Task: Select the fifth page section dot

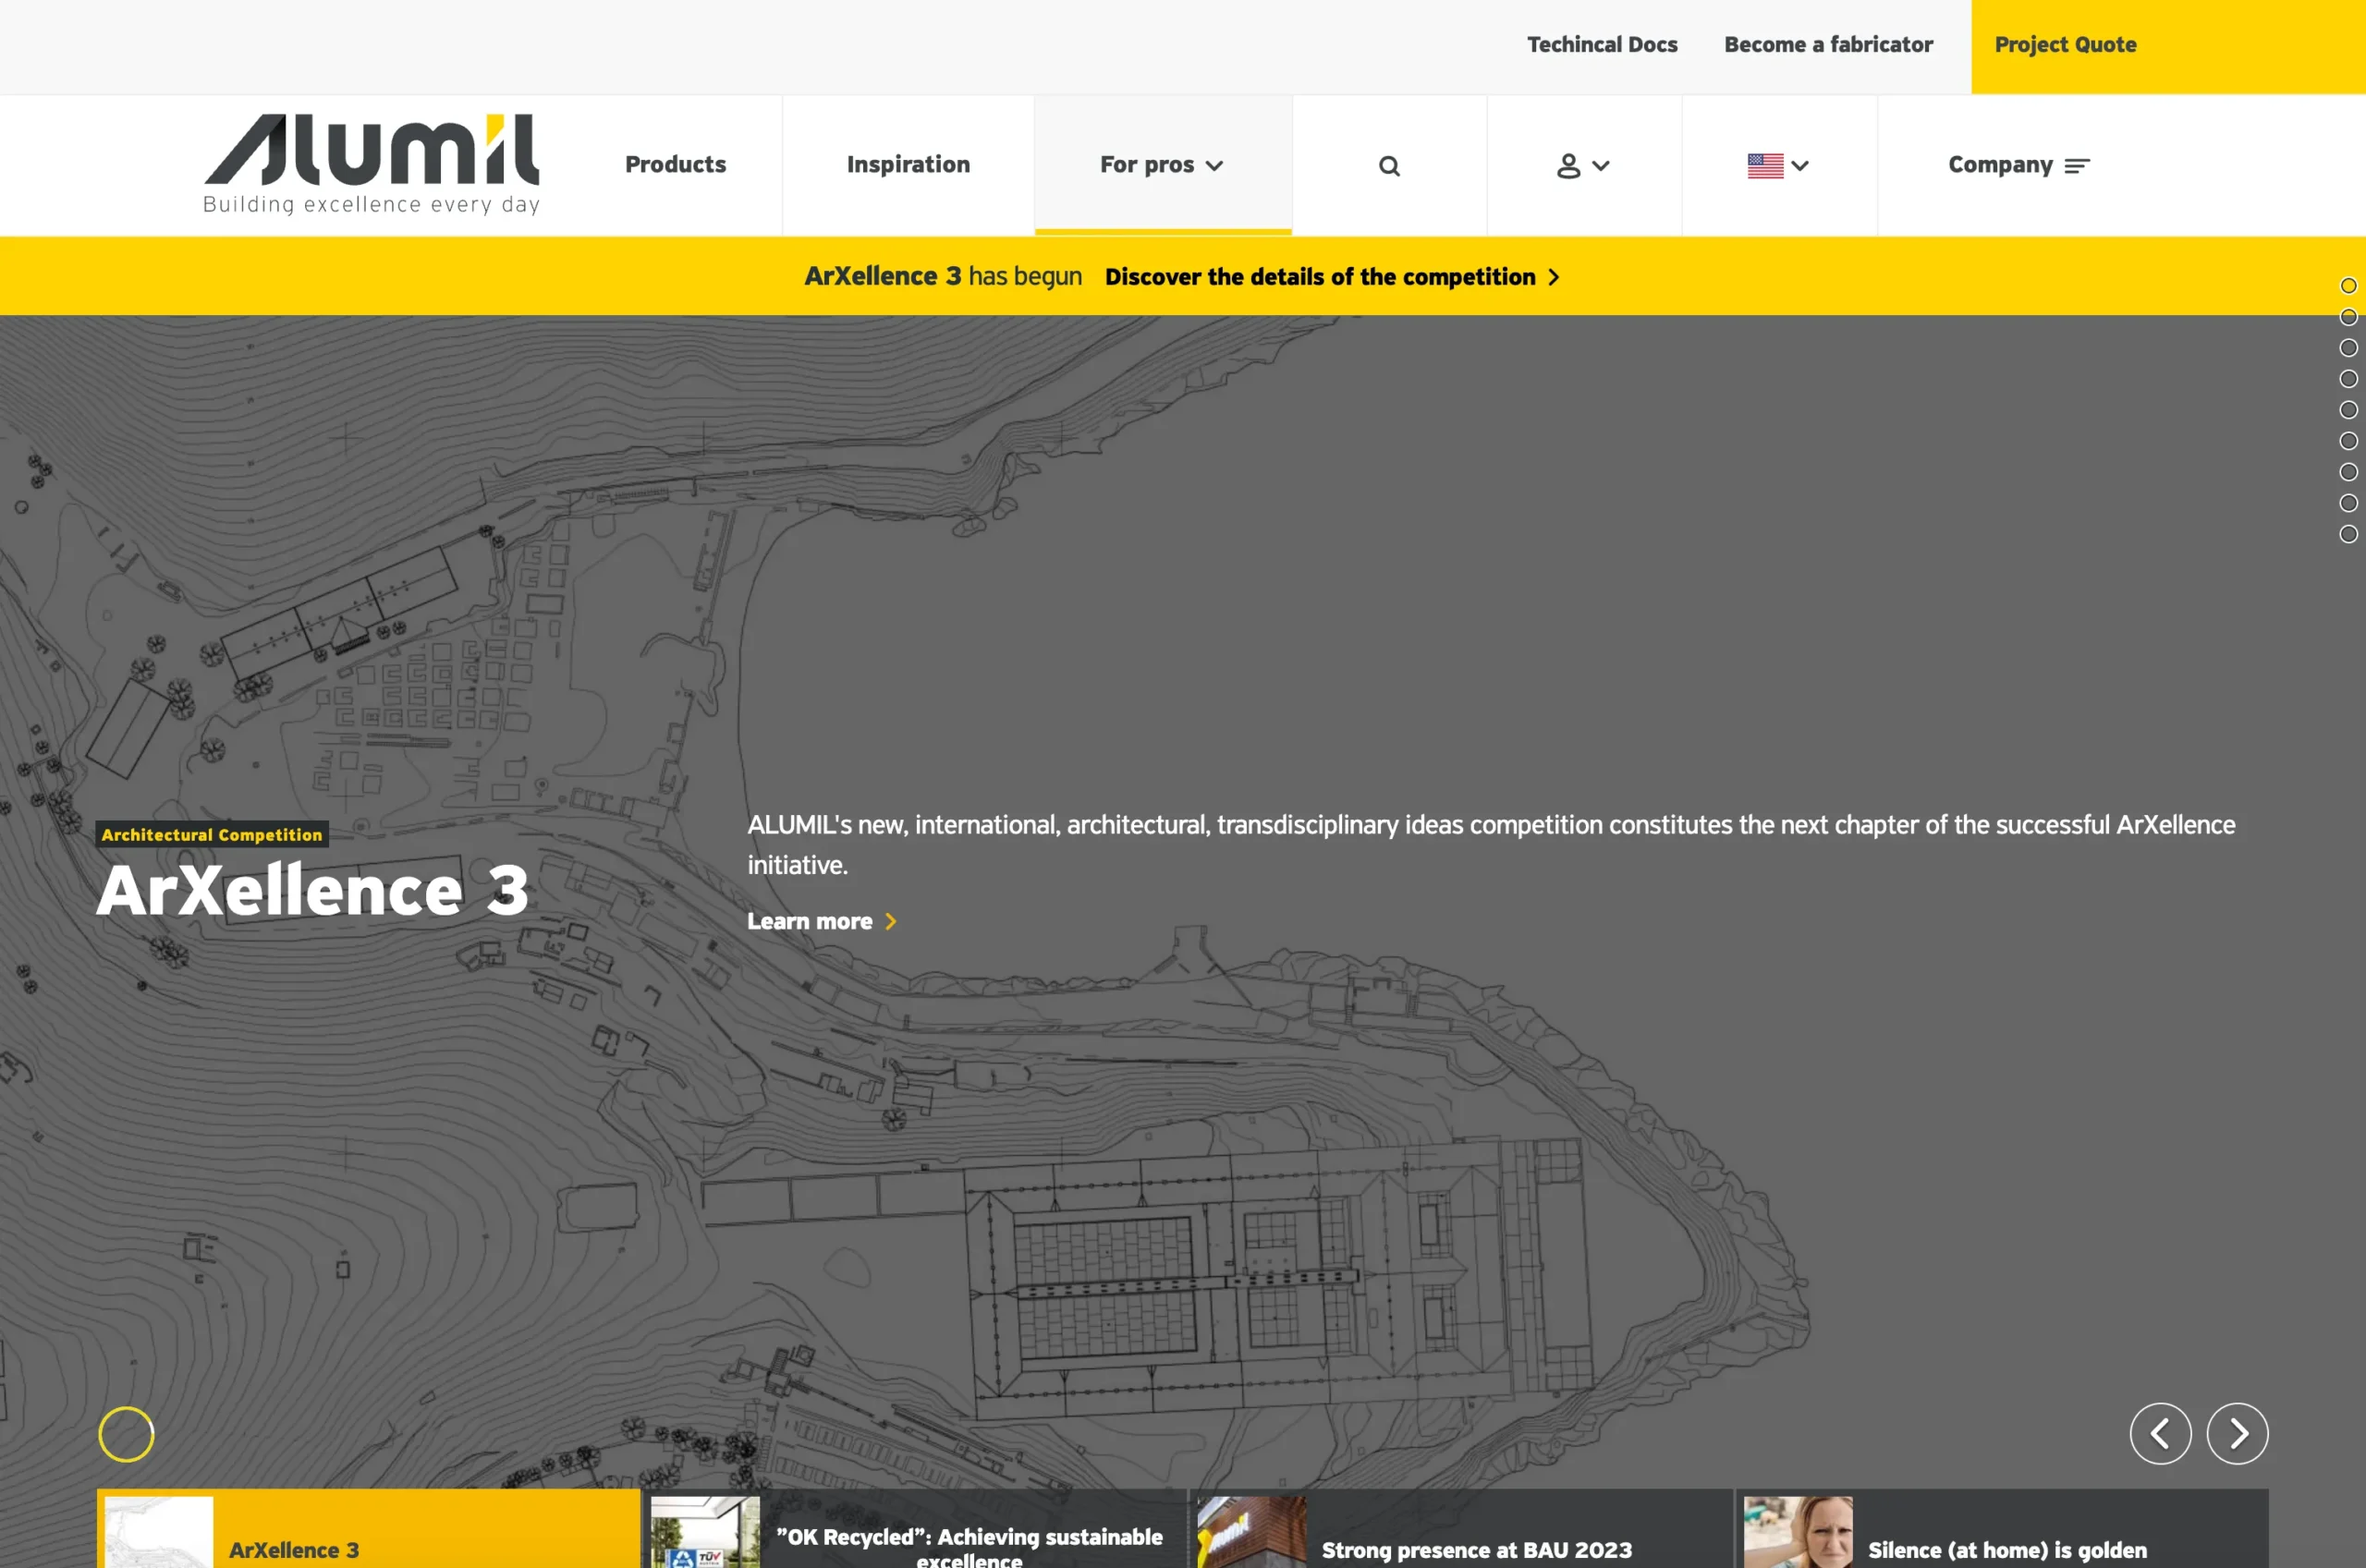Action: coord(2348,410)
